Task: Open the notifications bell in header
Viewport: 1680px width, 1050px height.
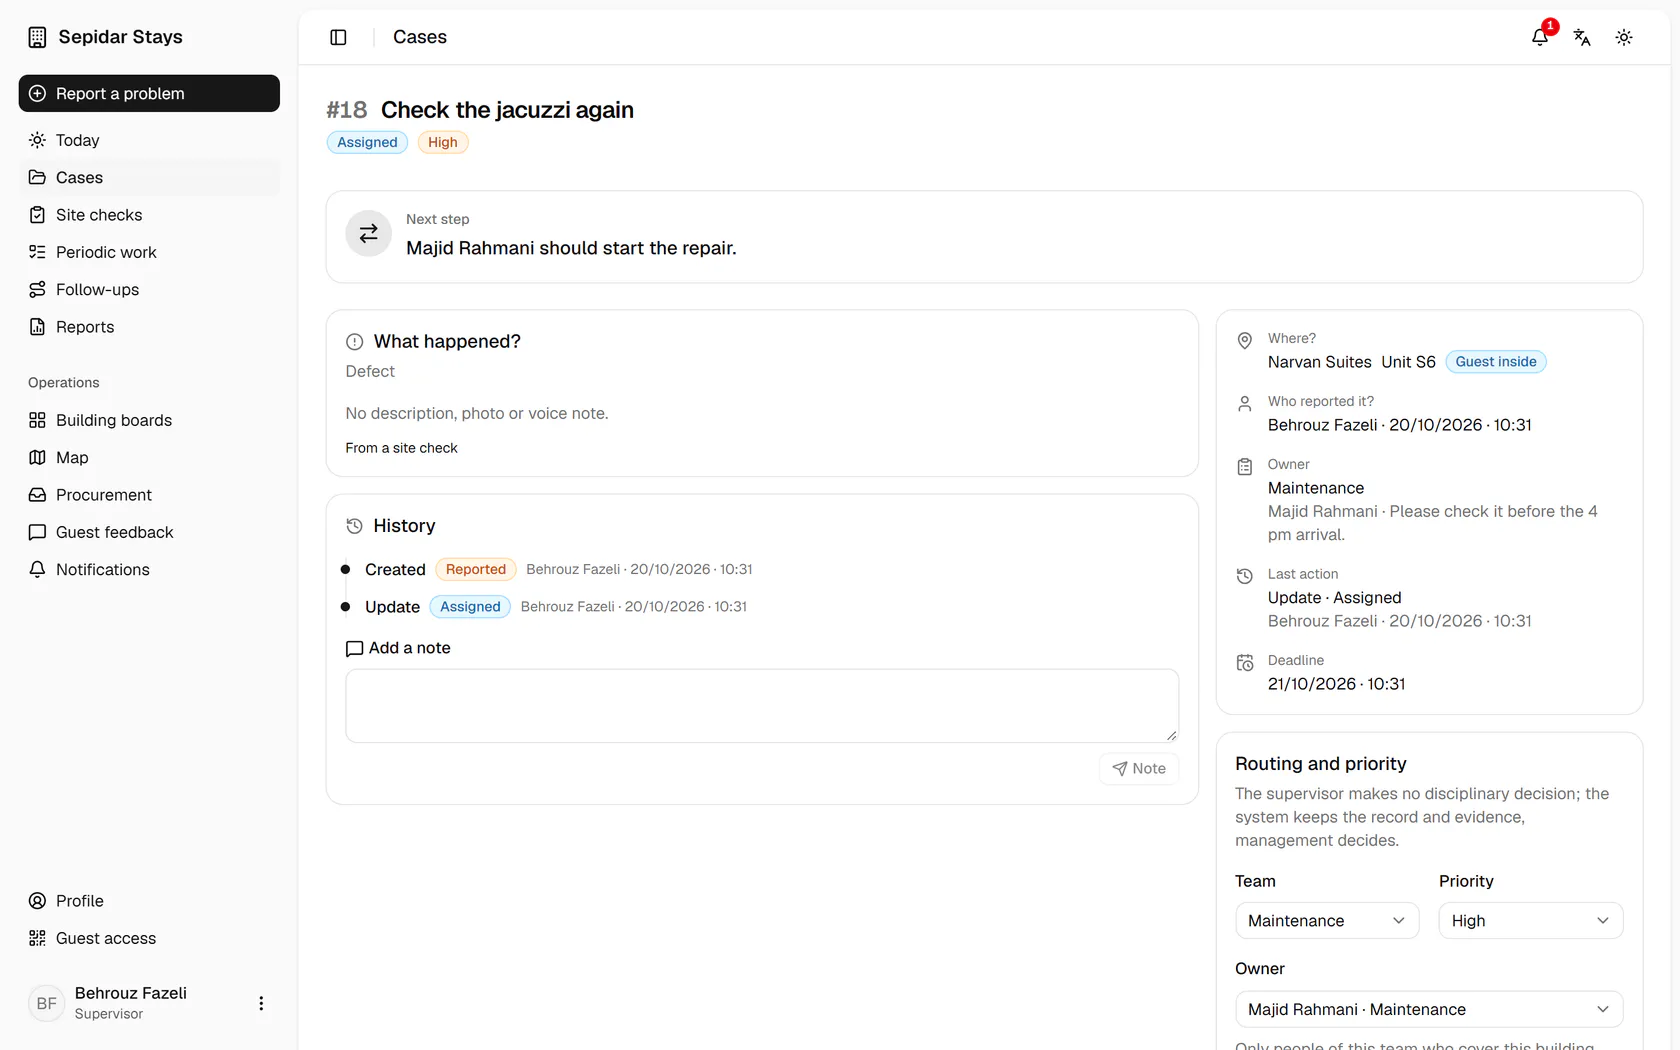Action: click(1540, 37)
